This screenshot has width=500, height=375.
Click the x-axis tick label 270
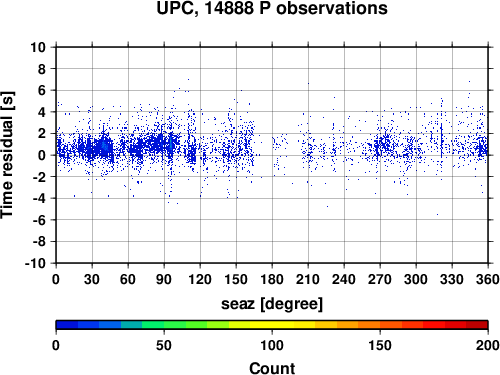(x=380, y=279)
